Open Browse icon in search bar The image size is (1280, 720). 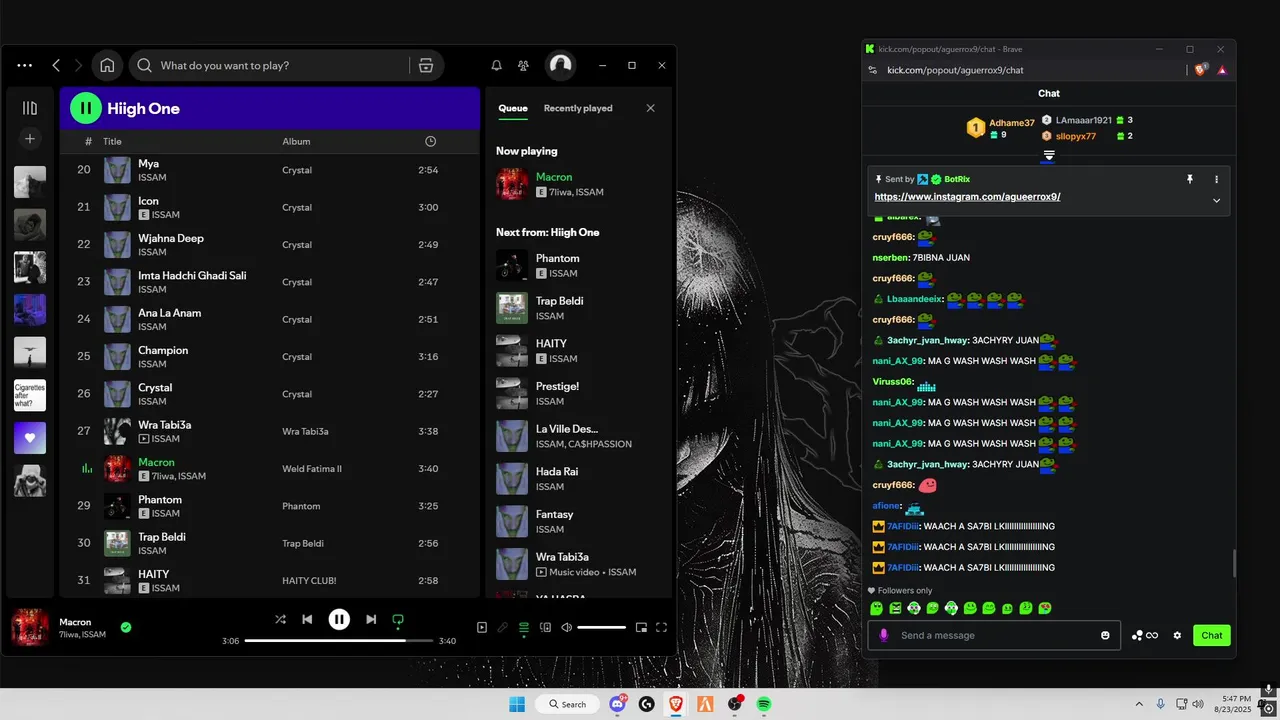(426, 65)
